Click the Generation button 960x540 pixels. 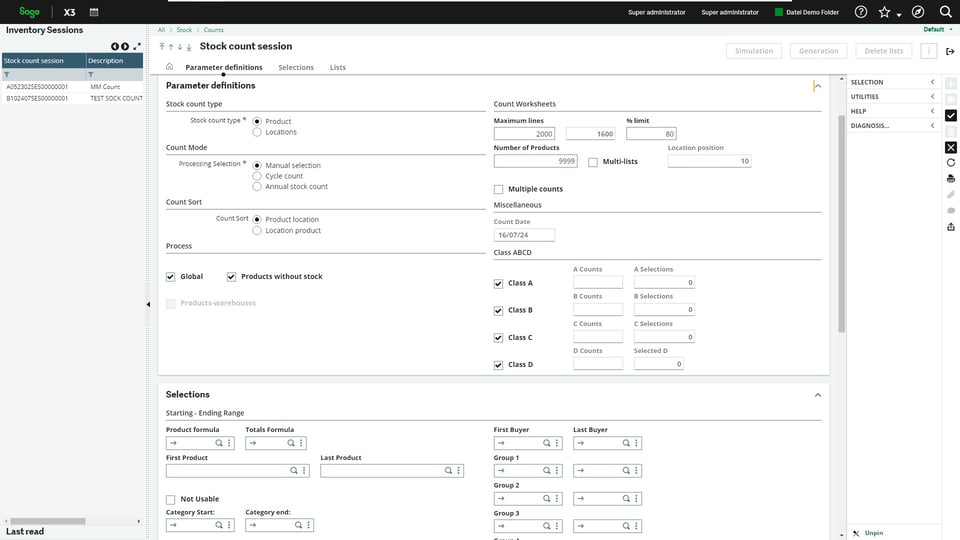point(819,51)
